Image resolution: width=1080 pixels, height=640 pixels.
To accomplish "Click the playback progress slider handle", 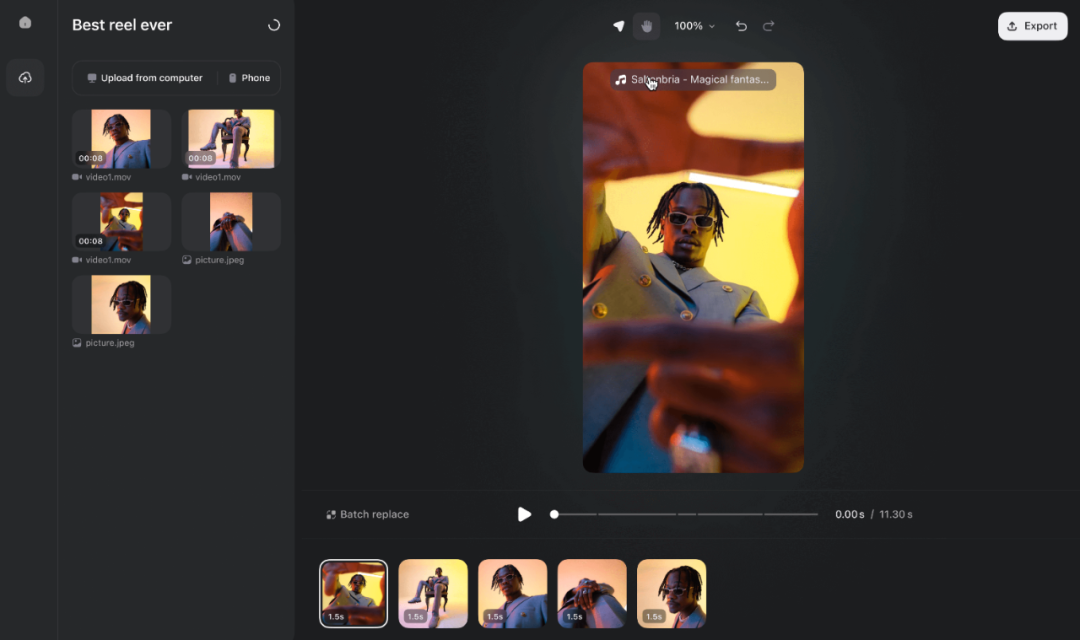I will pyautogui.click(x=554, y=515).
